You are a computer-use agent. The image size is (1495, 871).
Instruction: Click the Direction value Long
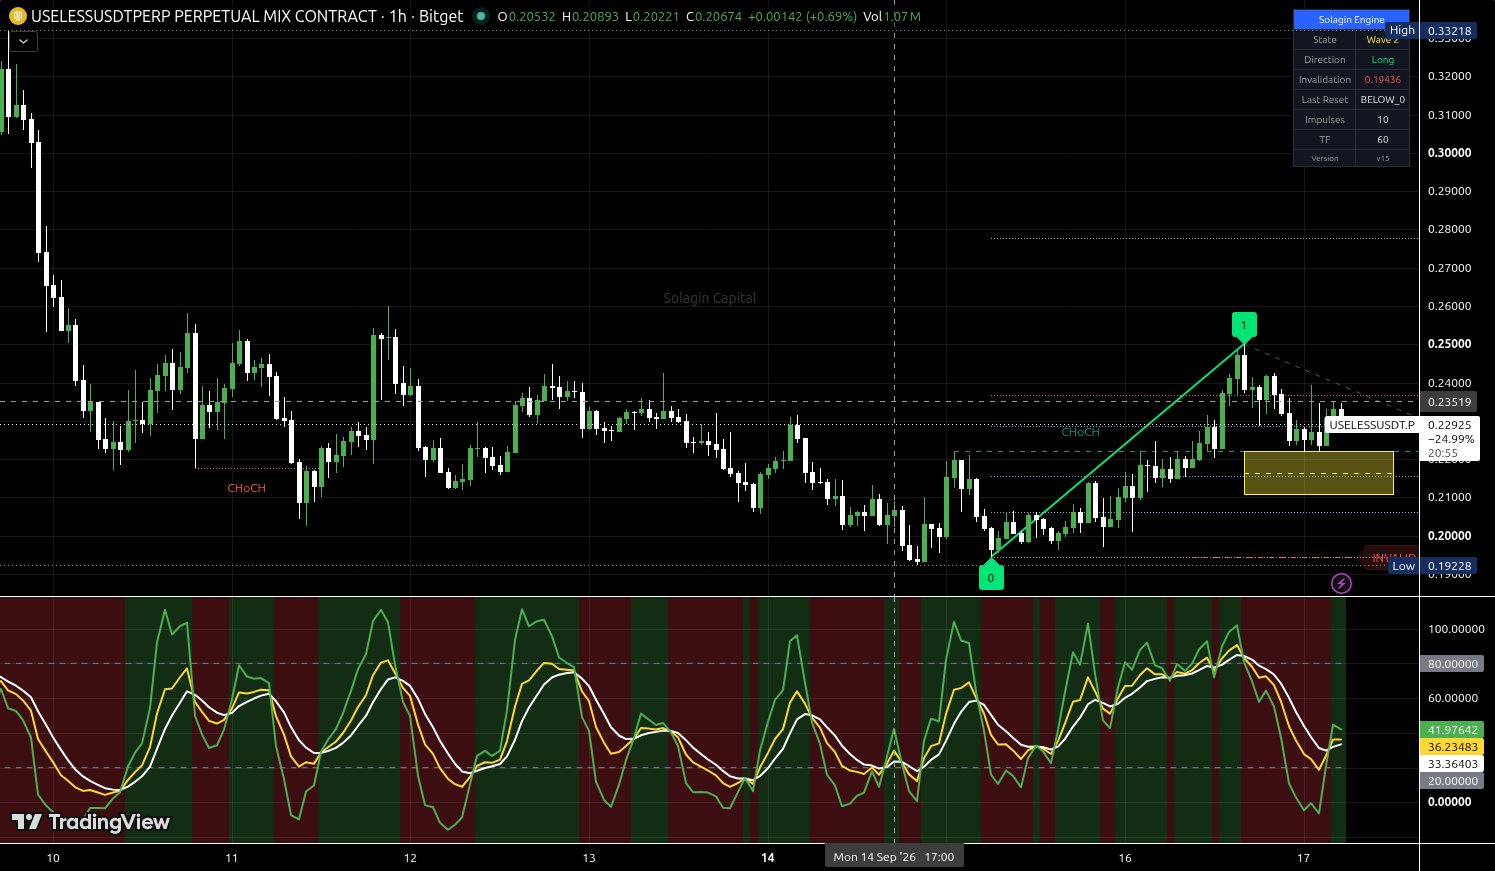[x=1383, y=60]
